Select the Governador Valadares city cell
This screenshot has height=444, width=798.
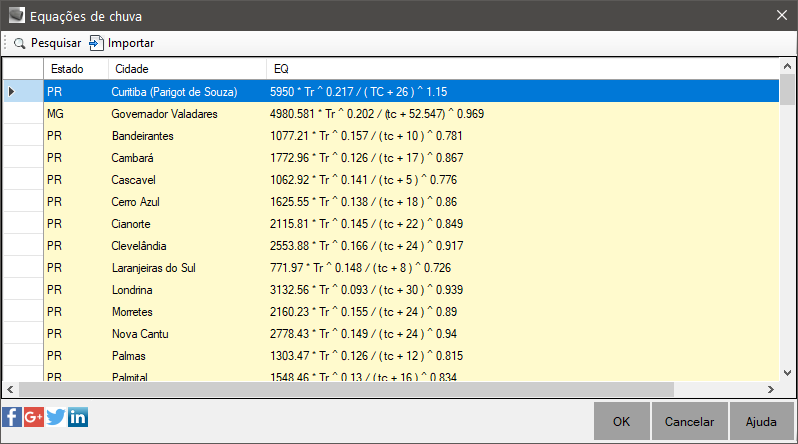[x=187, y=114]
